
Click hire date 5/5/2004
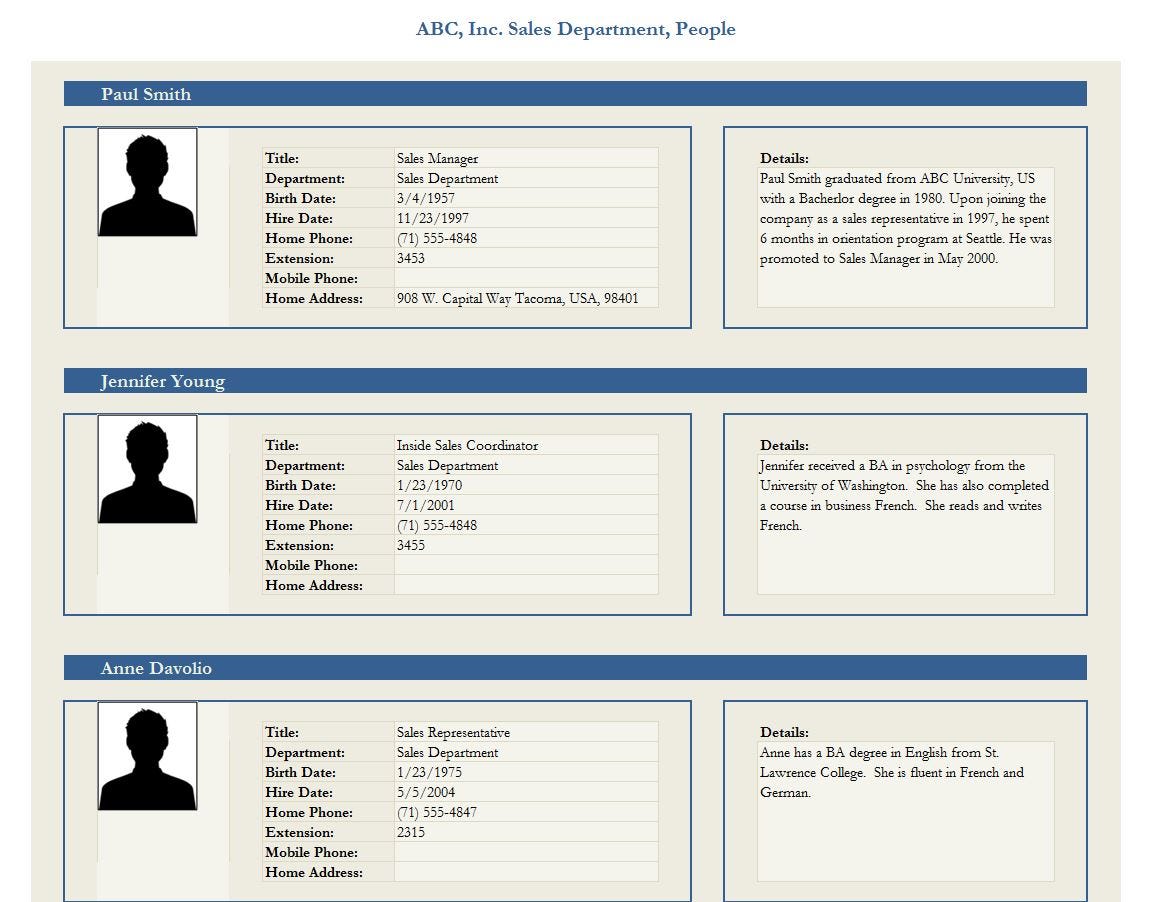425,791
